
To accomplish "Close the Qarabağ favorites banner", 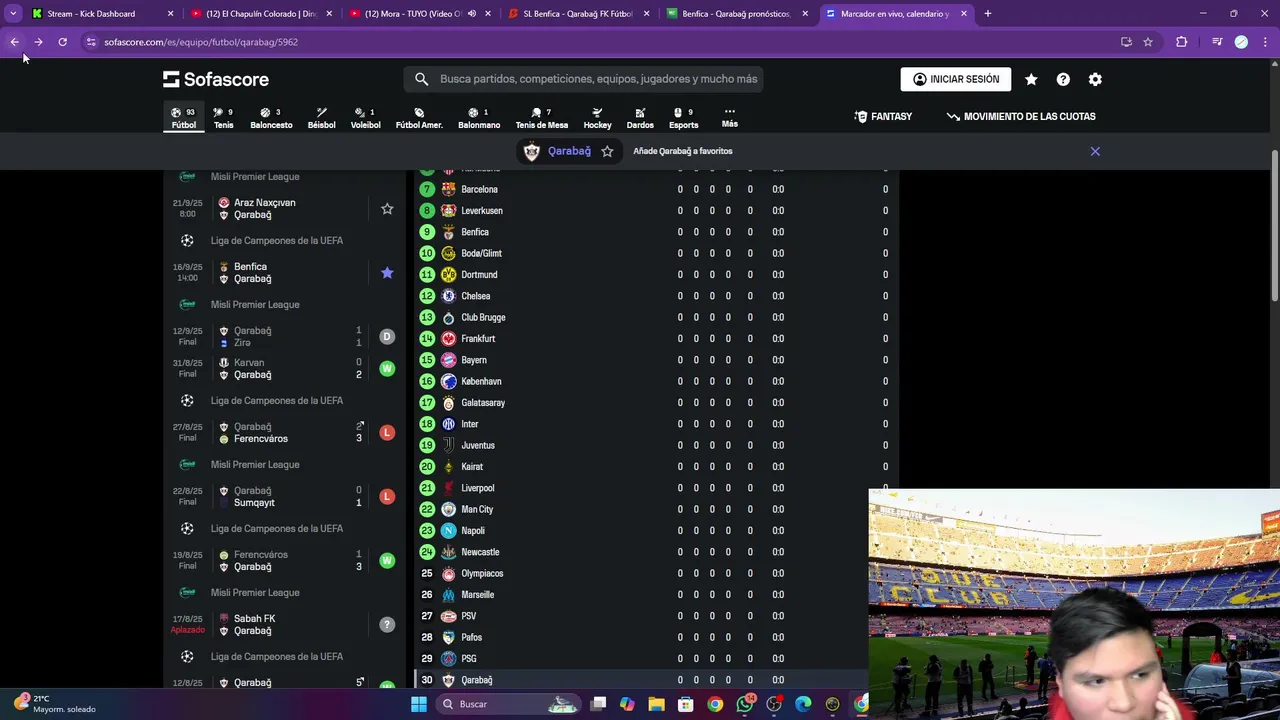I will [1095, 151].
